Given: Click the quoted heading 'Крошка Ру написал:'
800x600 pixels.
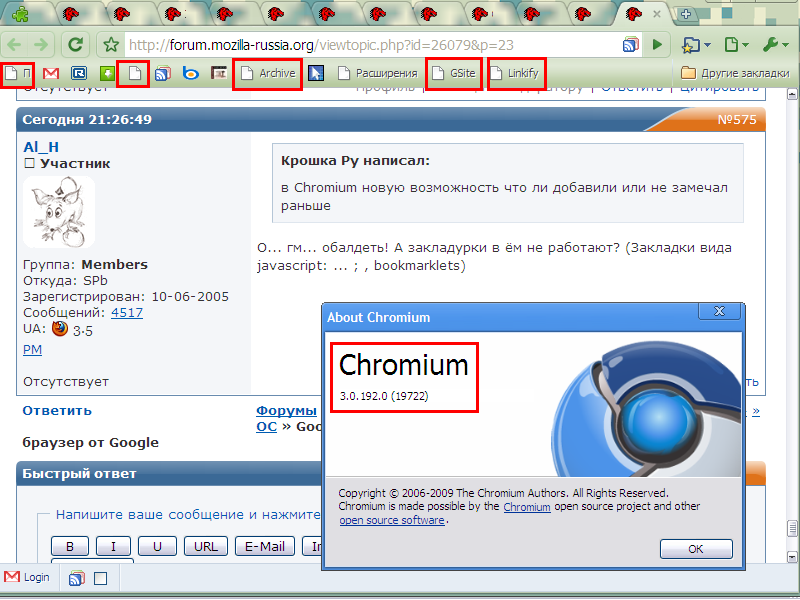Looking at the screenshot, I should coord(355,161).
